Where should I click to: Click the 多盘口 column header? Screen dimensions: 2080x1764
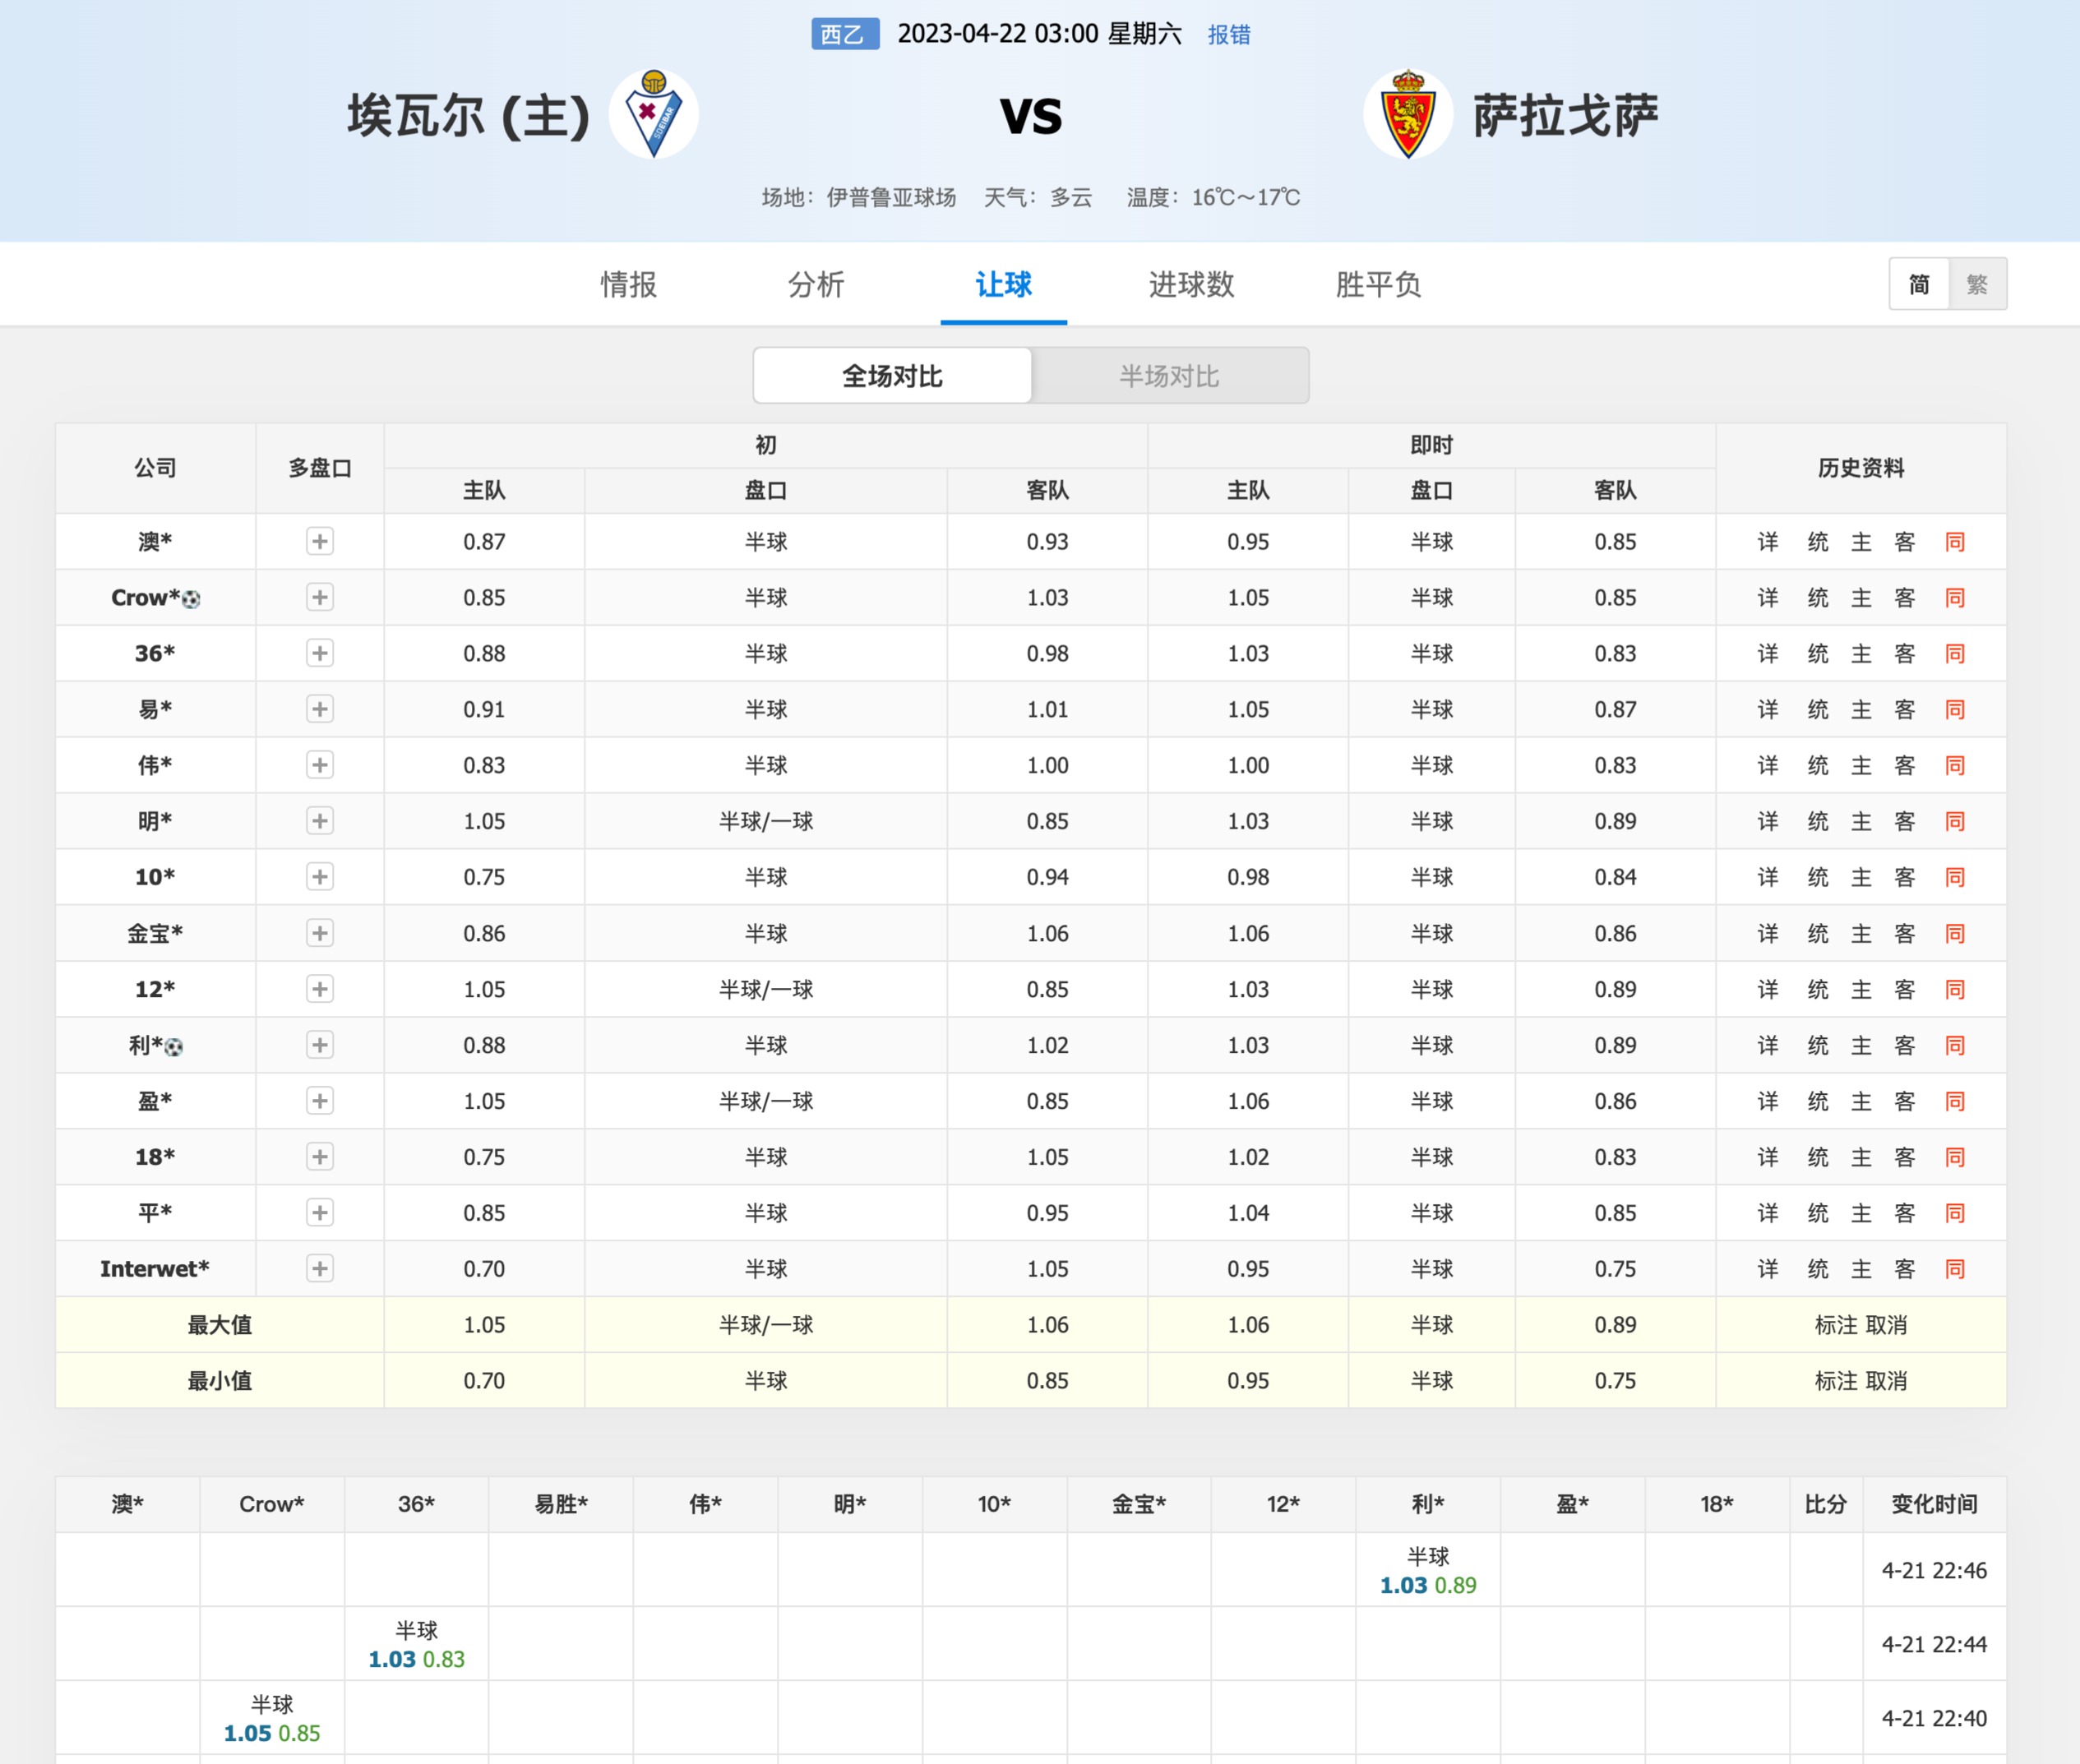pyautogui.click(x=320, y=468)
